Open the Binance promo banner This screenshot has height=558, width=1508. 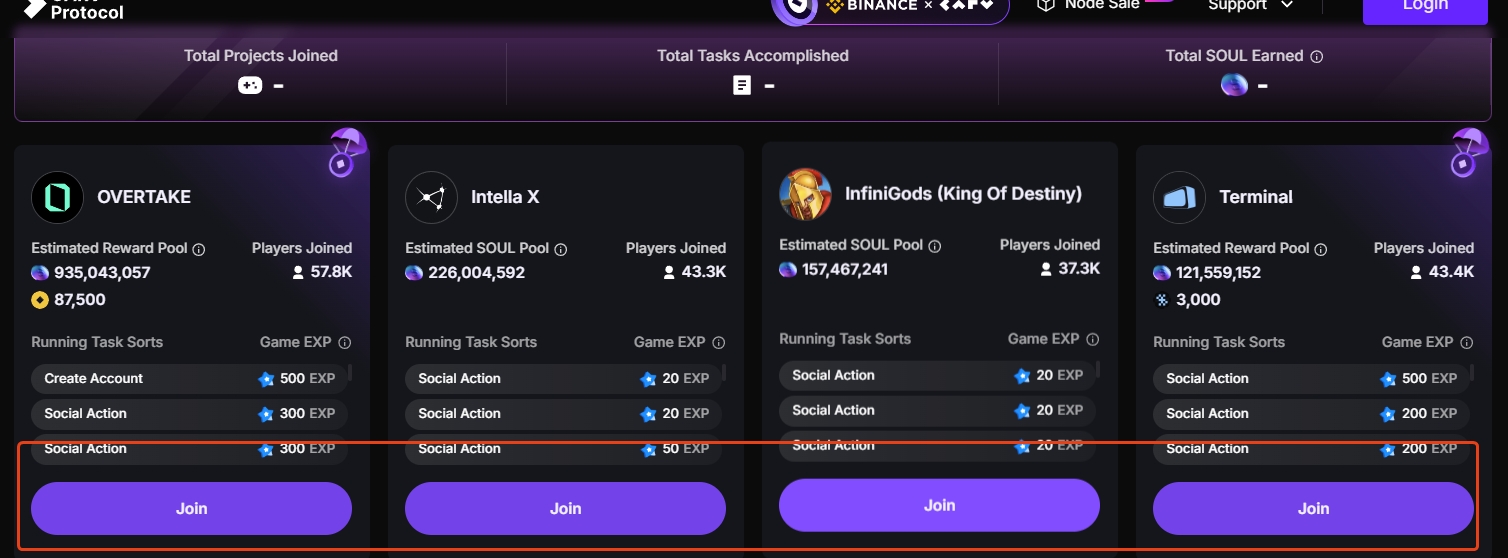pos(890,8)
